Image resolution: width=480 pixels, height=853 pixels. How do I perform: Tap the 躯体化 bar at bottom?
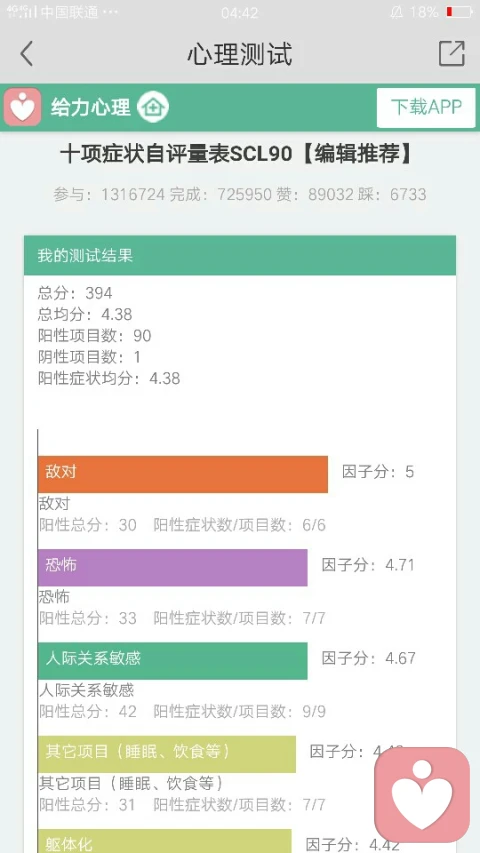(165, 841)
